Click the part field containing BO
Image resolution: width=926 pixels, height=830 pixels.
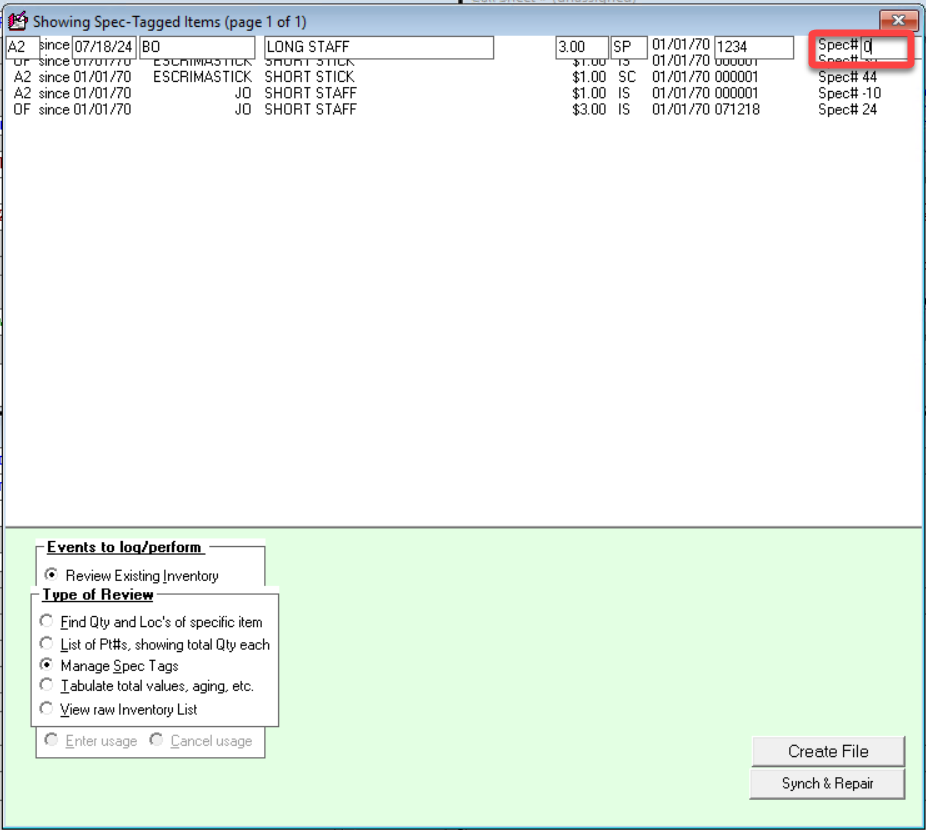(197, 47)
